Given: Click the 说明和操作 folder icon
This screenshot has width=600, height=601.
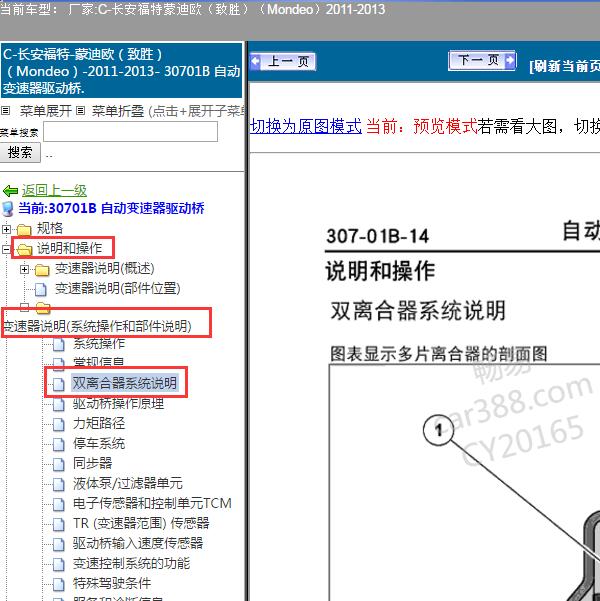Looking at the screenshot, I should [x=25, y=250].
